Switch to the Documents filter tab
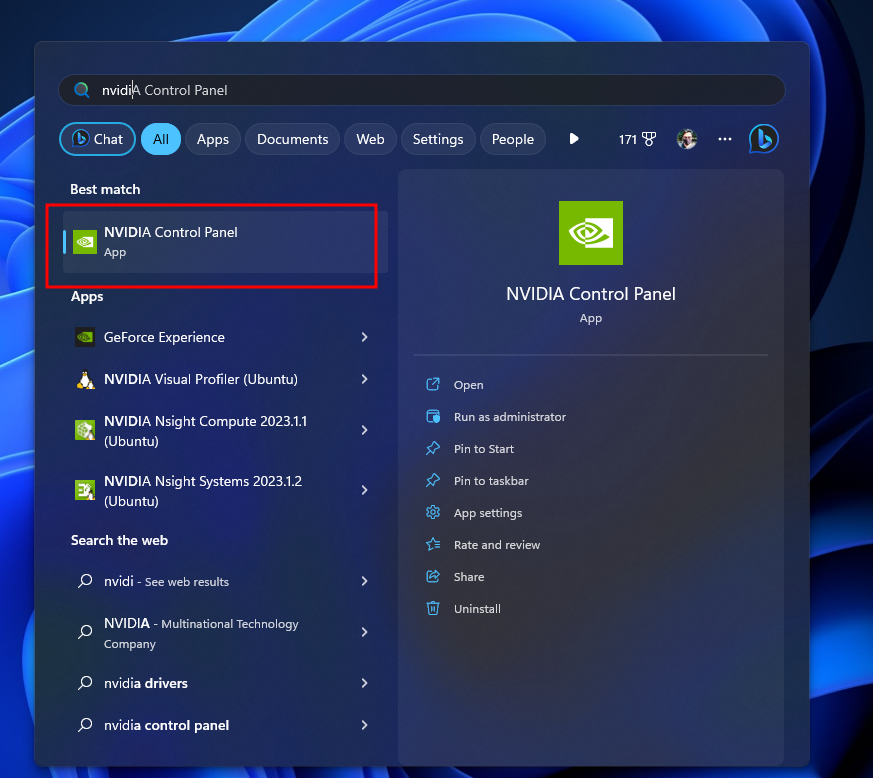873x778 pixels. [292, 139]
